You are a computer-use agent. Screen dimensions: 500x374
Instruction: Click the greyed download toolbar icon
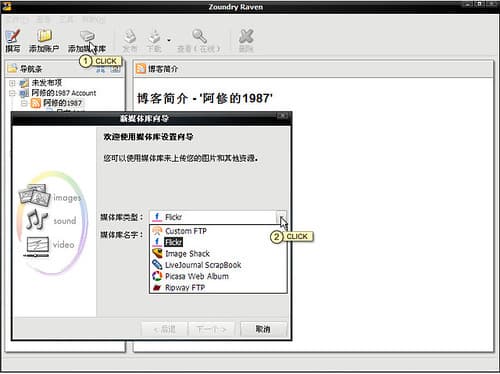coord(154,36)
